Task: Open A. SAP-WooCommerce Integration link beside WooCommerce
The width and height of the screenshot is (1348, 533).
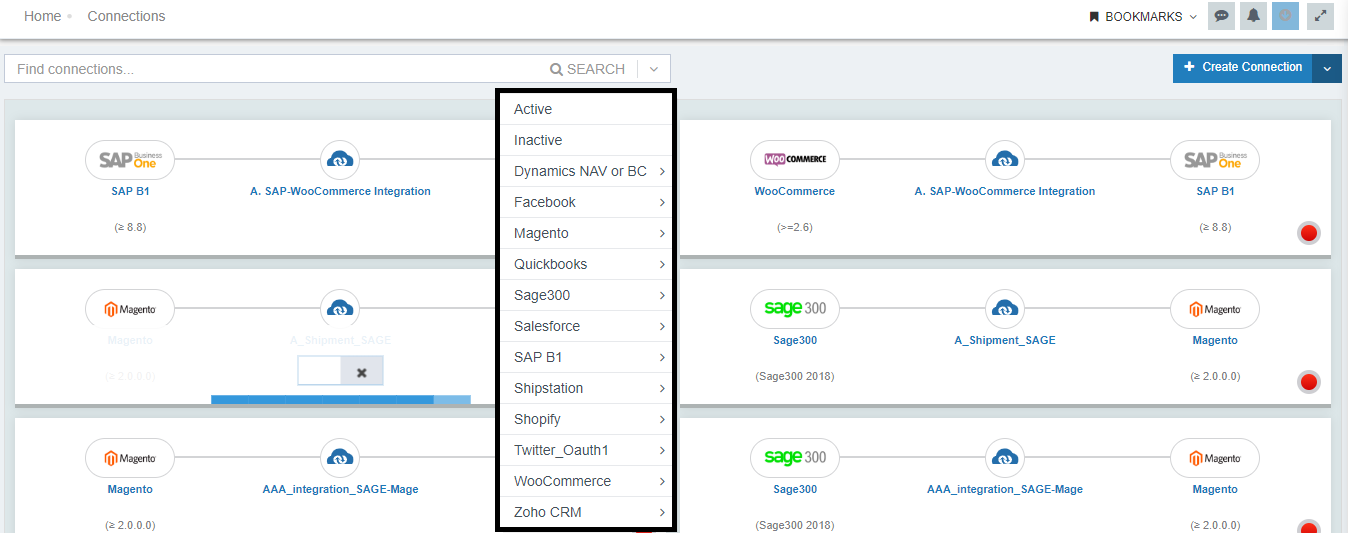Action: point(1005,191)
